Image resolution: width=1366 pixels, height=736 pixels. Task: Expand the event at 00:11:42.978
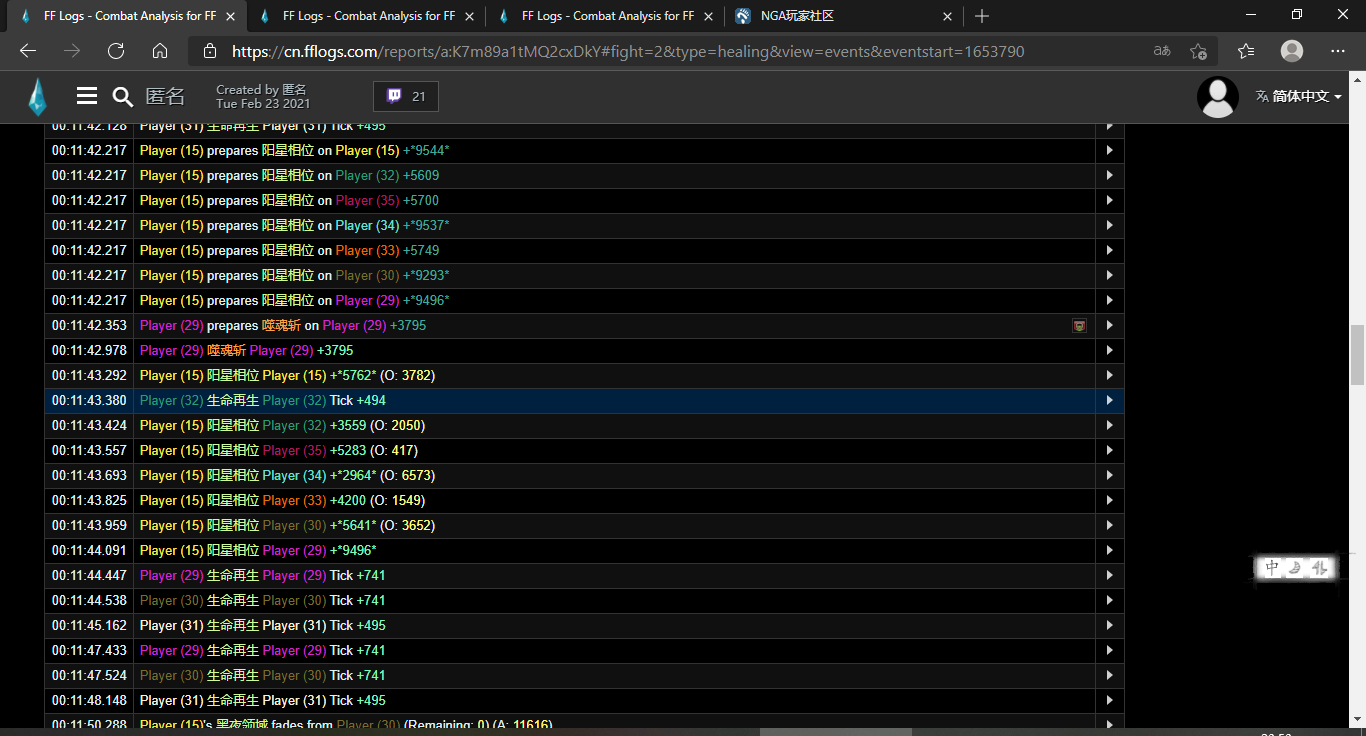[1109, 351]
